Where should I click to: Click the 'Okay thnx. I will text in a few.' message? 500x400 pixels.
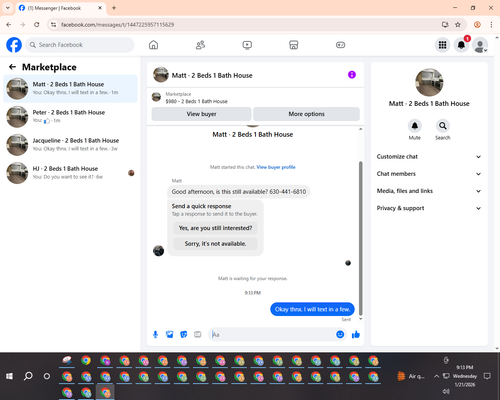pos(312,309)
